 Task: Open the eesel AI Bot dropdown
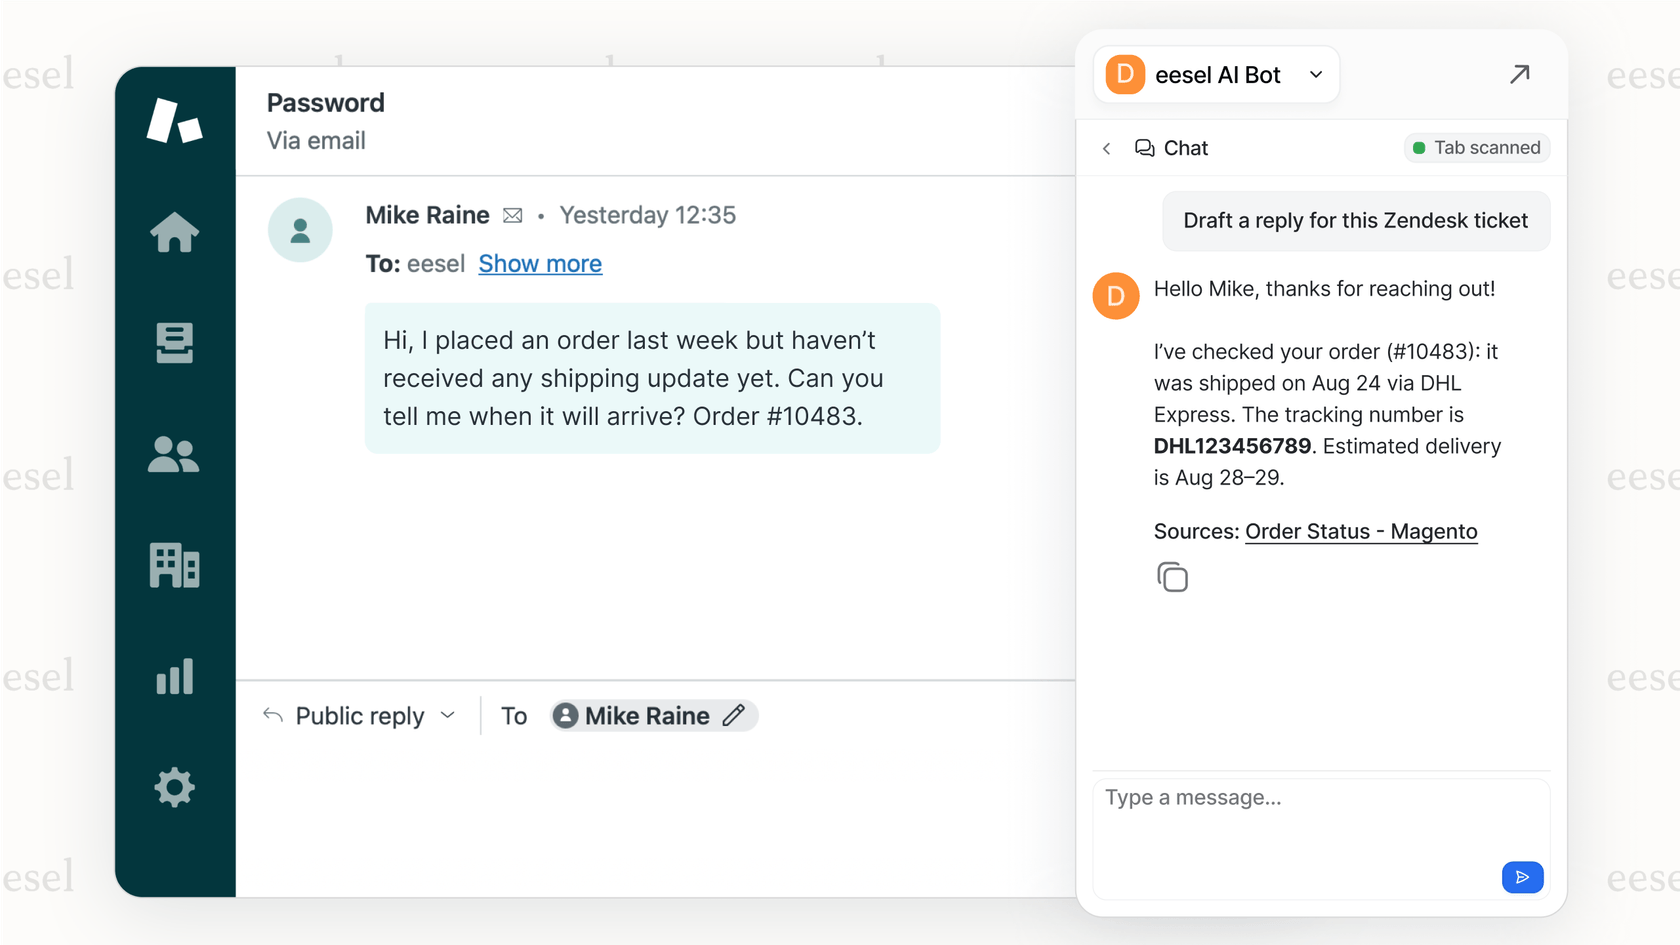[1317, 74]
